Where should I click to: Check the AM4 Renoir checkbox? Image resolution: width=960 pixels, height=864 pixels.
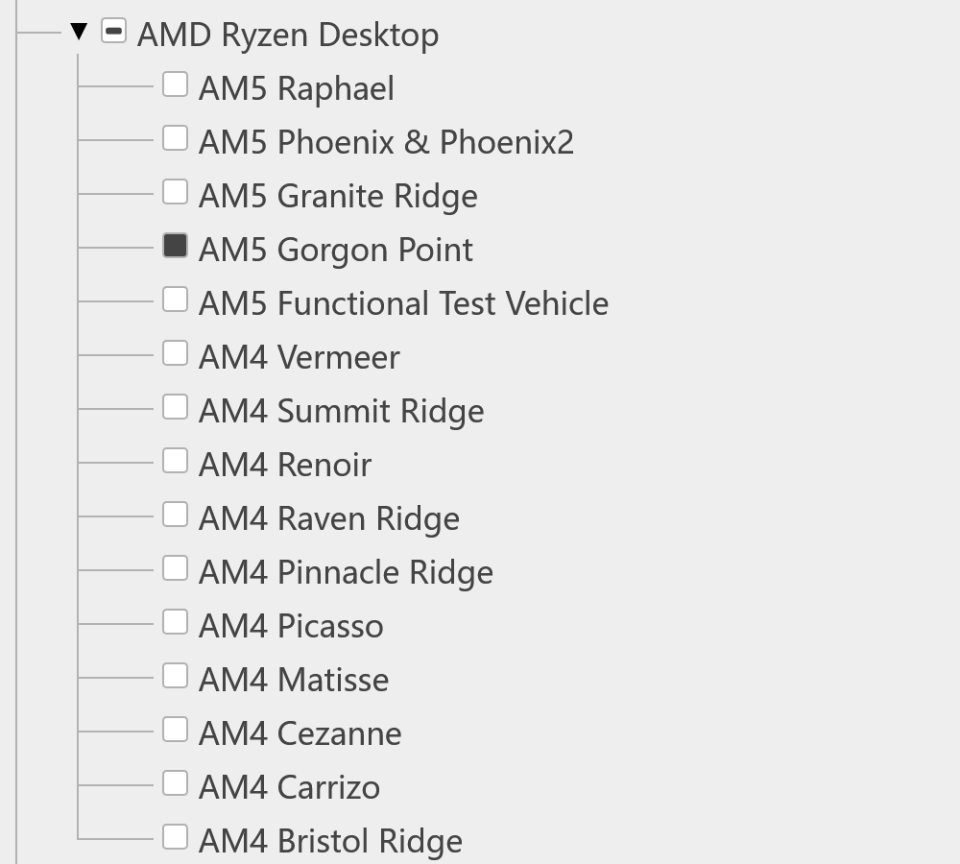[175, 464]
